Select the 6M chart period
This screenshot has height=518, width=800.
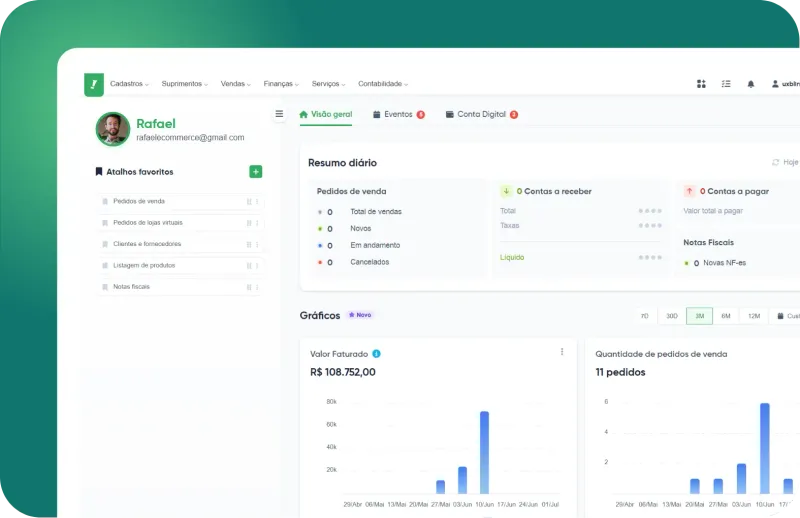(x=726, y=316)
